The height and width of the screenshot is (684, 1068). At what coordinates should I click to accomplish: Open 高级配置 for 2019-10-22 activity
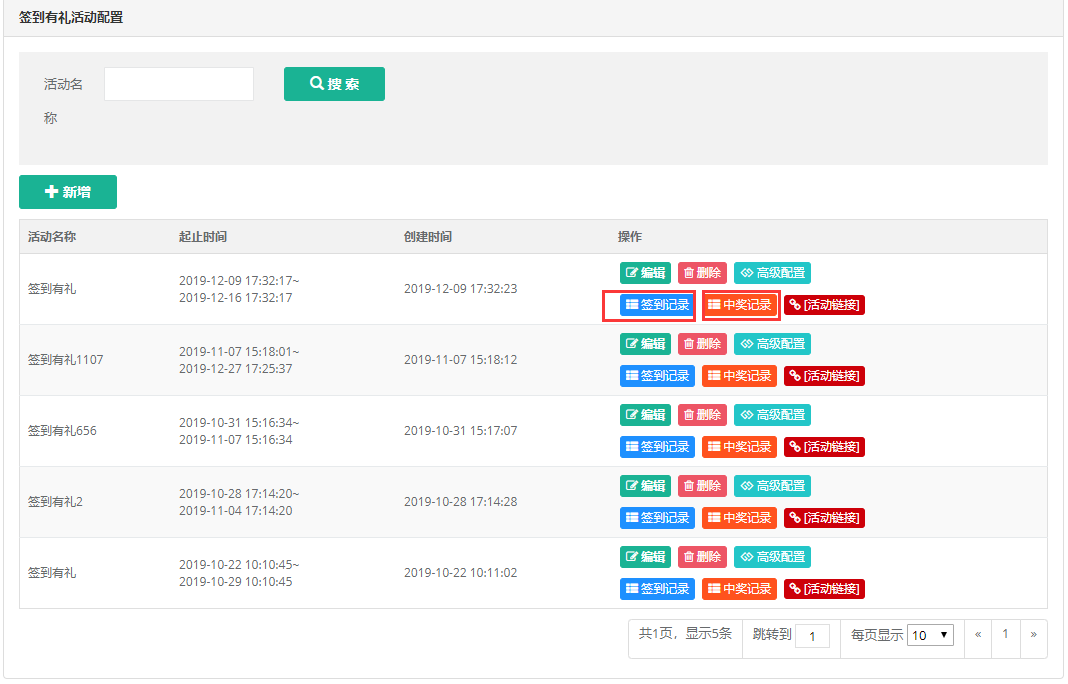(x=772, y=557)
